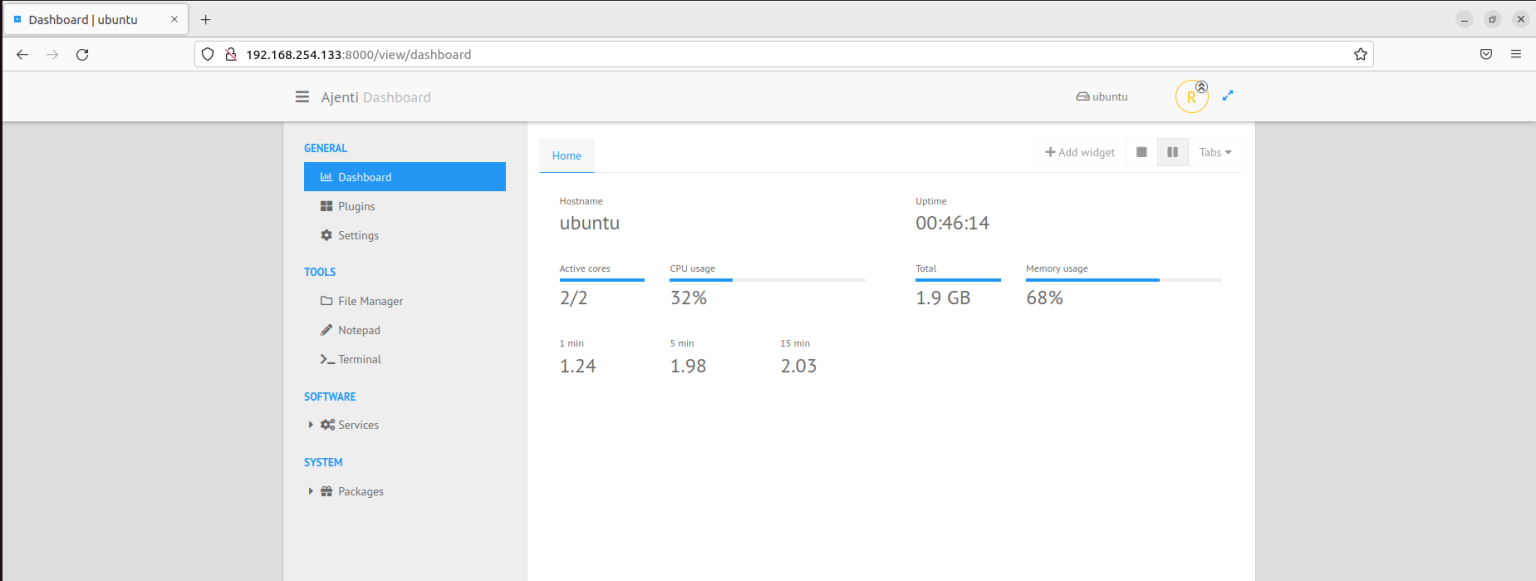Open the Plugins page
This screenshot has height=581, width=1536.
click(356, 206)
